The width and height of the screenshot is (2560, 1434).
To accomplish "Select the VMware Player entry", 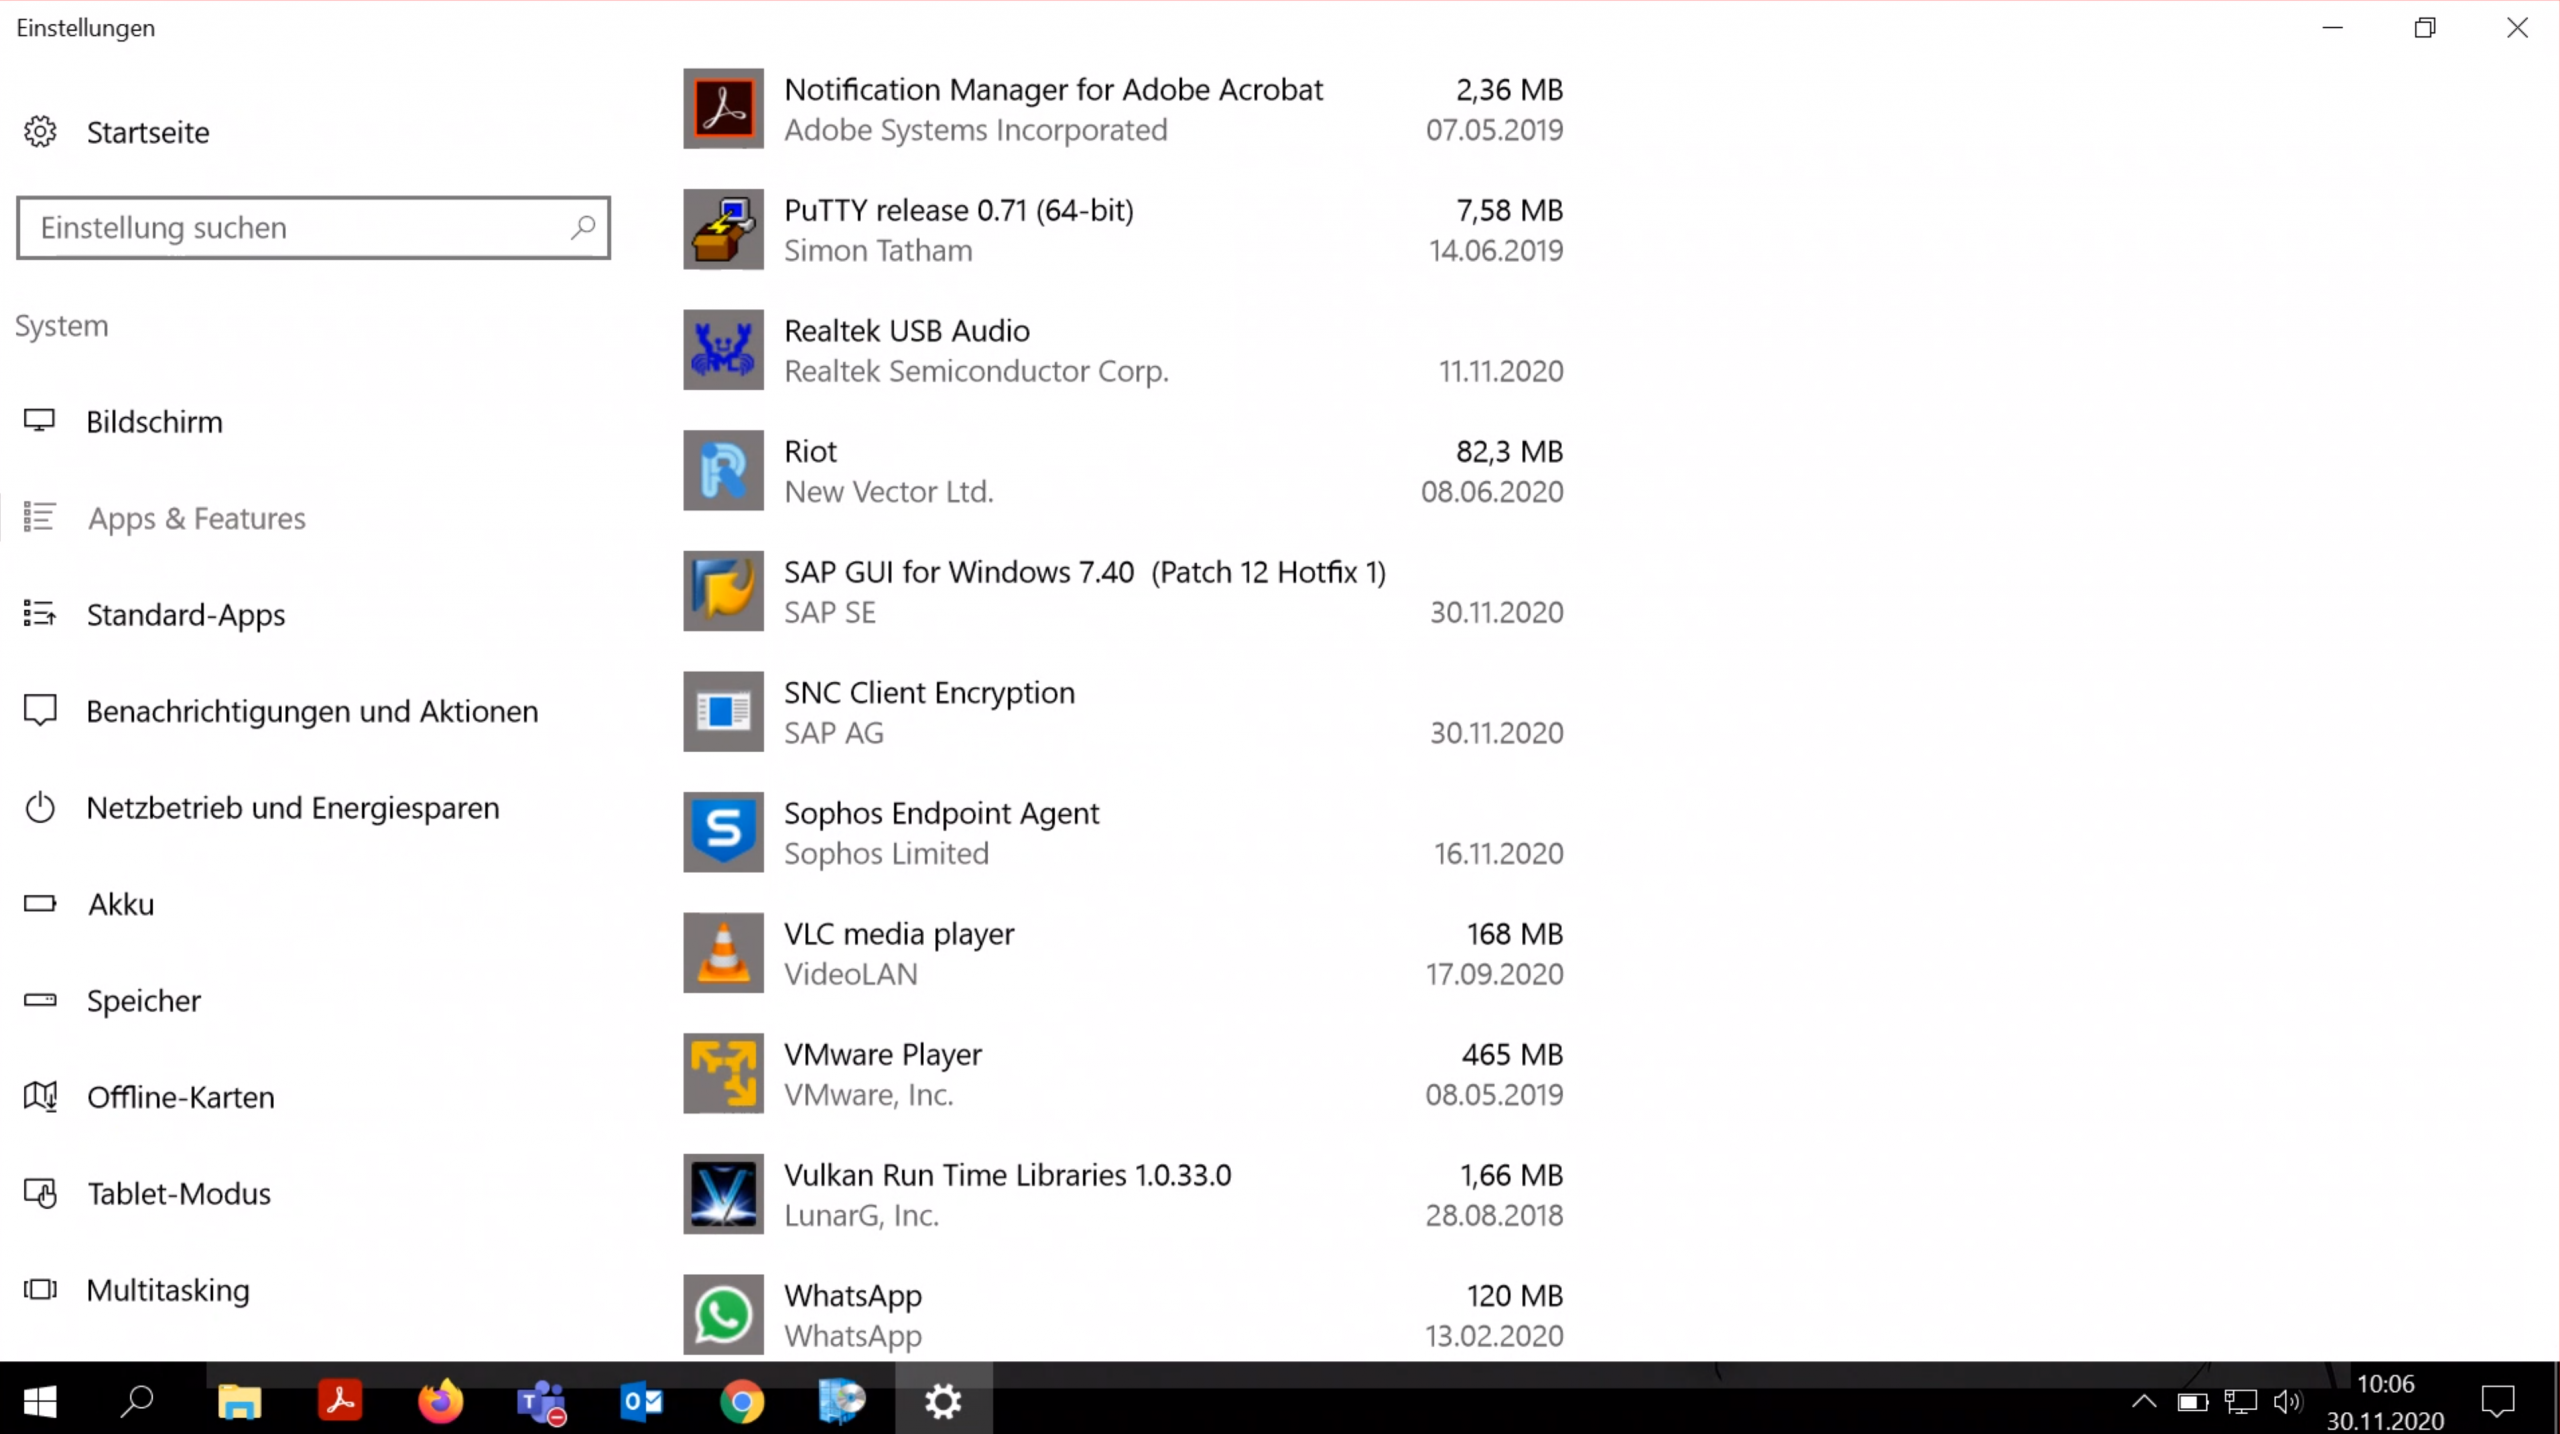I will 1123,1073.
